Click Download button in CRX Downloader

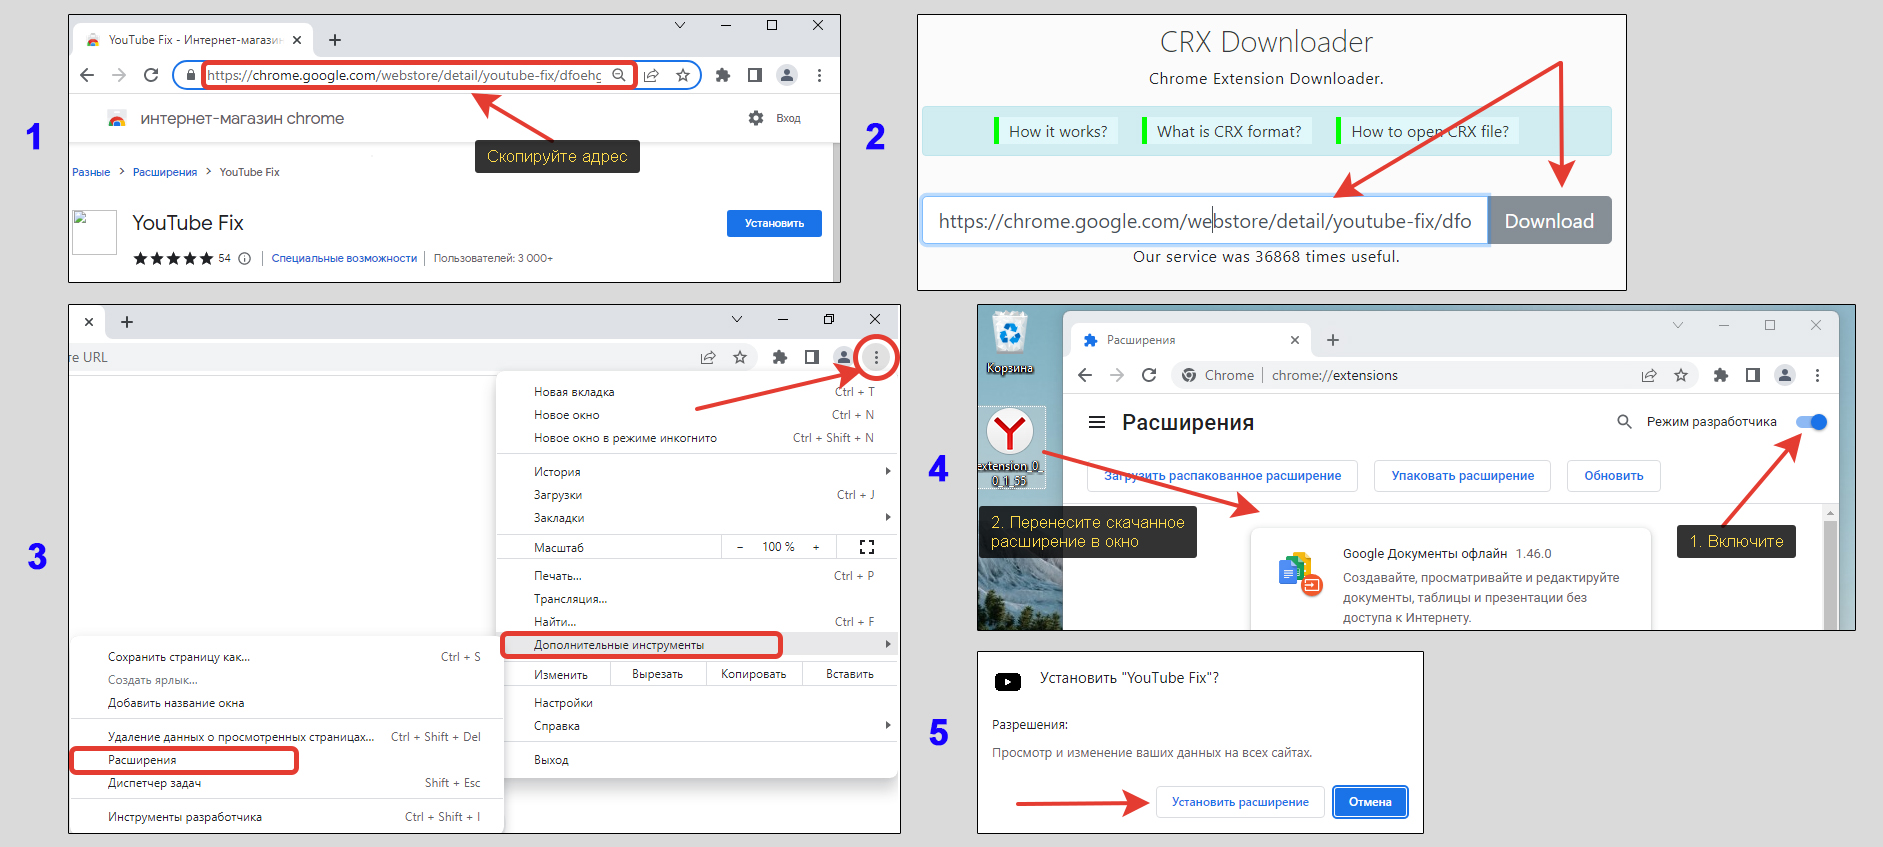(x=1549, y=221)
